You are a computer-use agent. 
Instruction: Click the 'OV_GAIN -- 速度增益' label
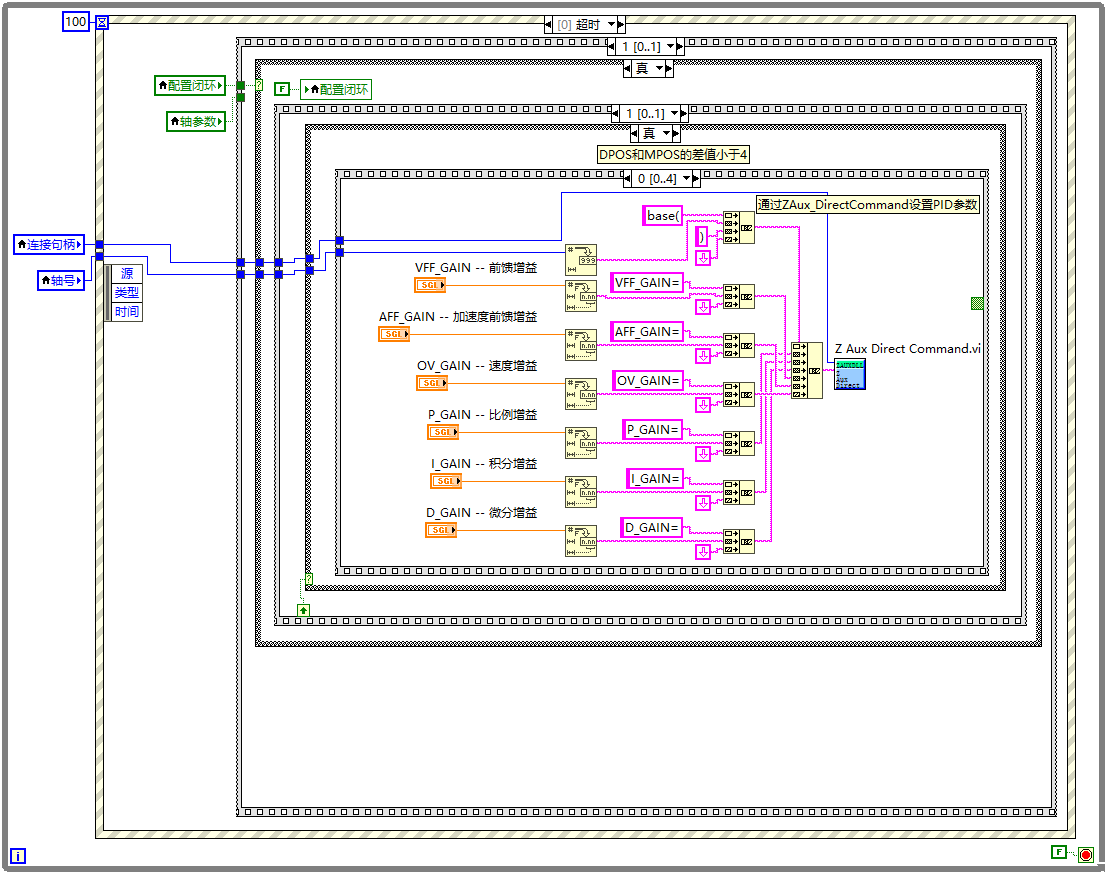(x=476, y=365)
